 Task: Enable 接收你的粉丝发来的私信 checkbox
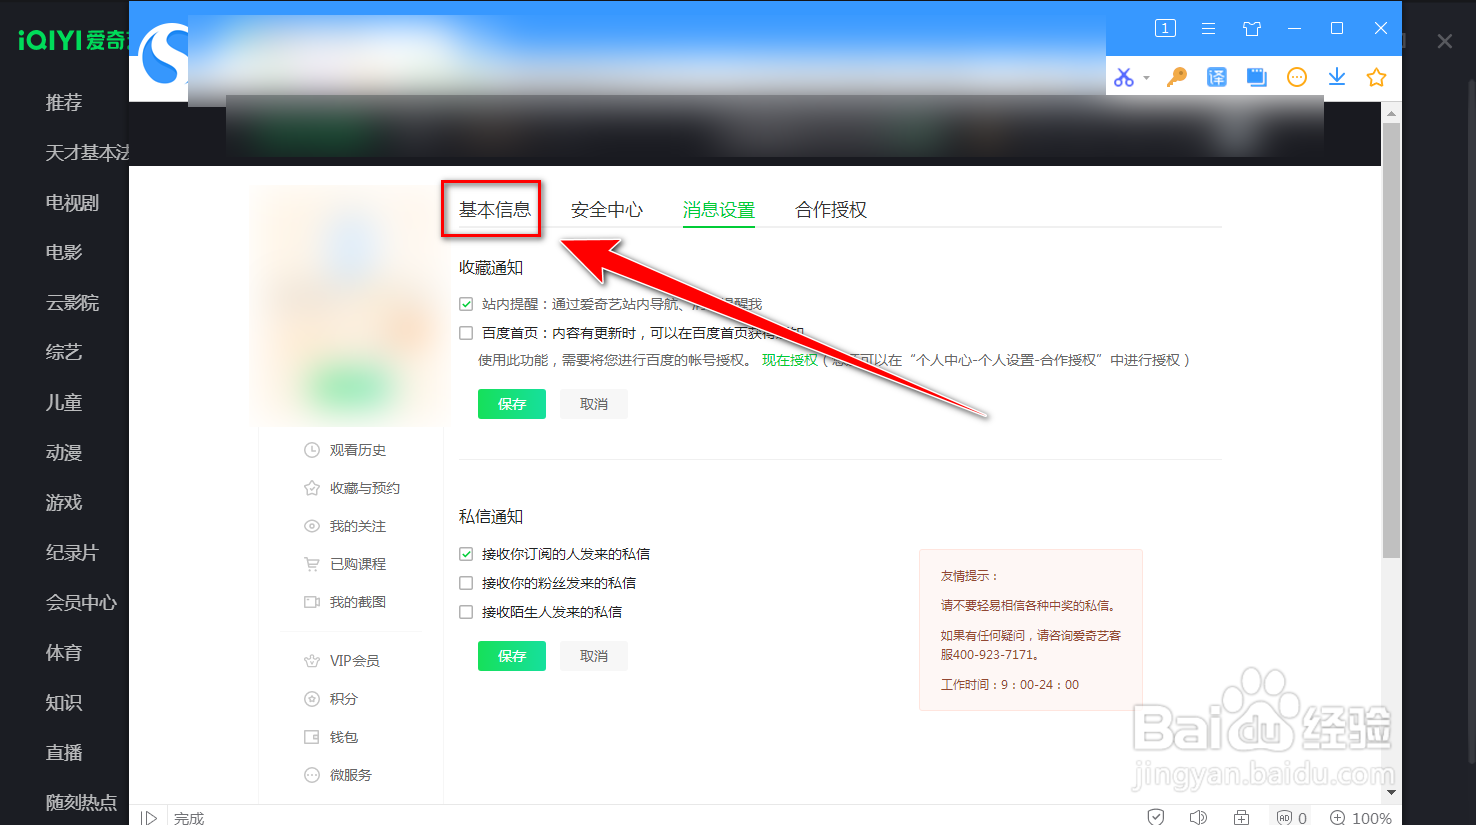coord(466,583)
